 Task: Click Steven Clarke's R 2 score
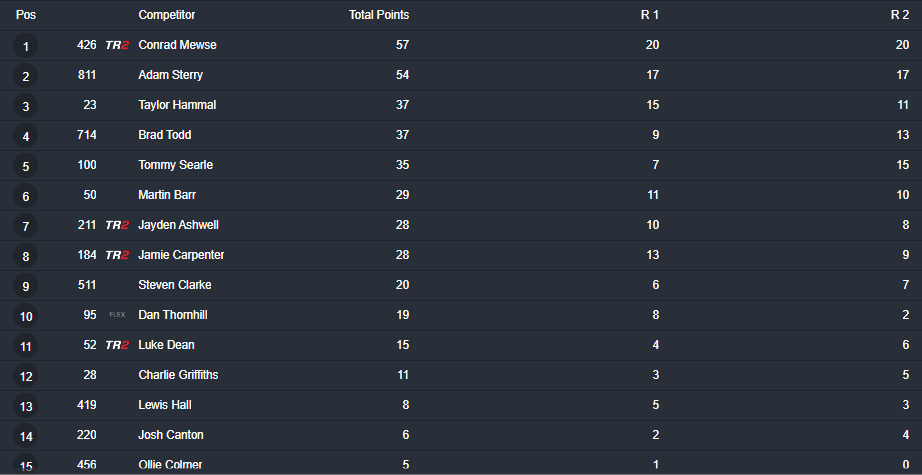click(906, 285)
